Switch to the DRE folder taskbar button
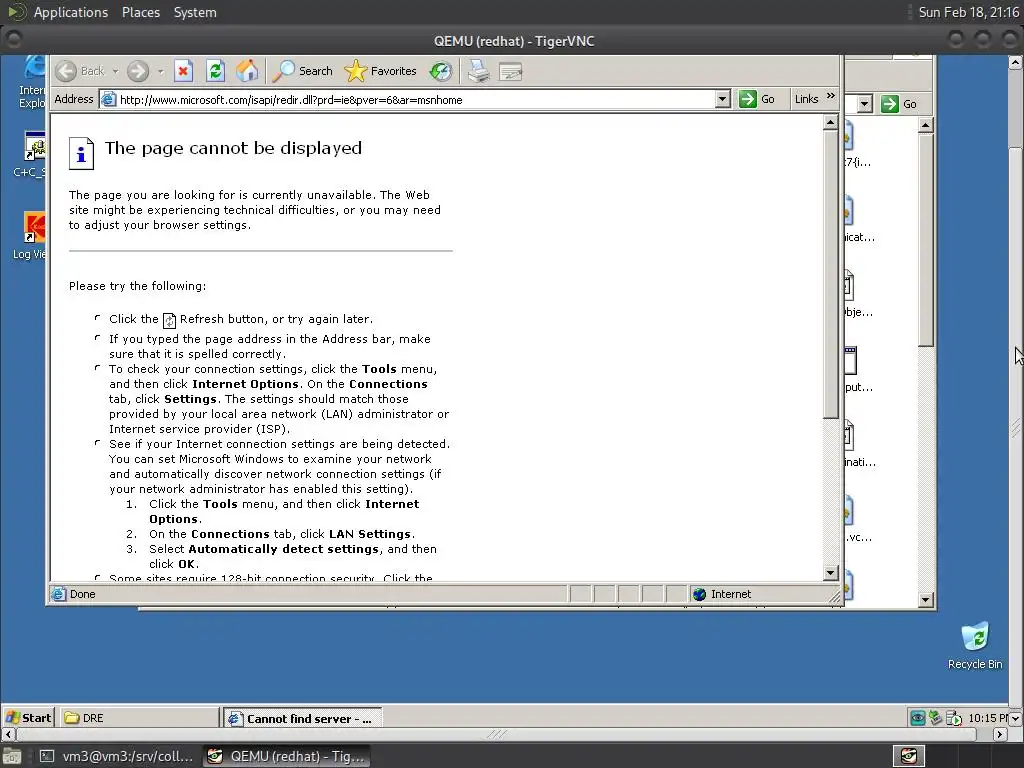This screenshot has width=1024, height=768. [x=139, y=717]
